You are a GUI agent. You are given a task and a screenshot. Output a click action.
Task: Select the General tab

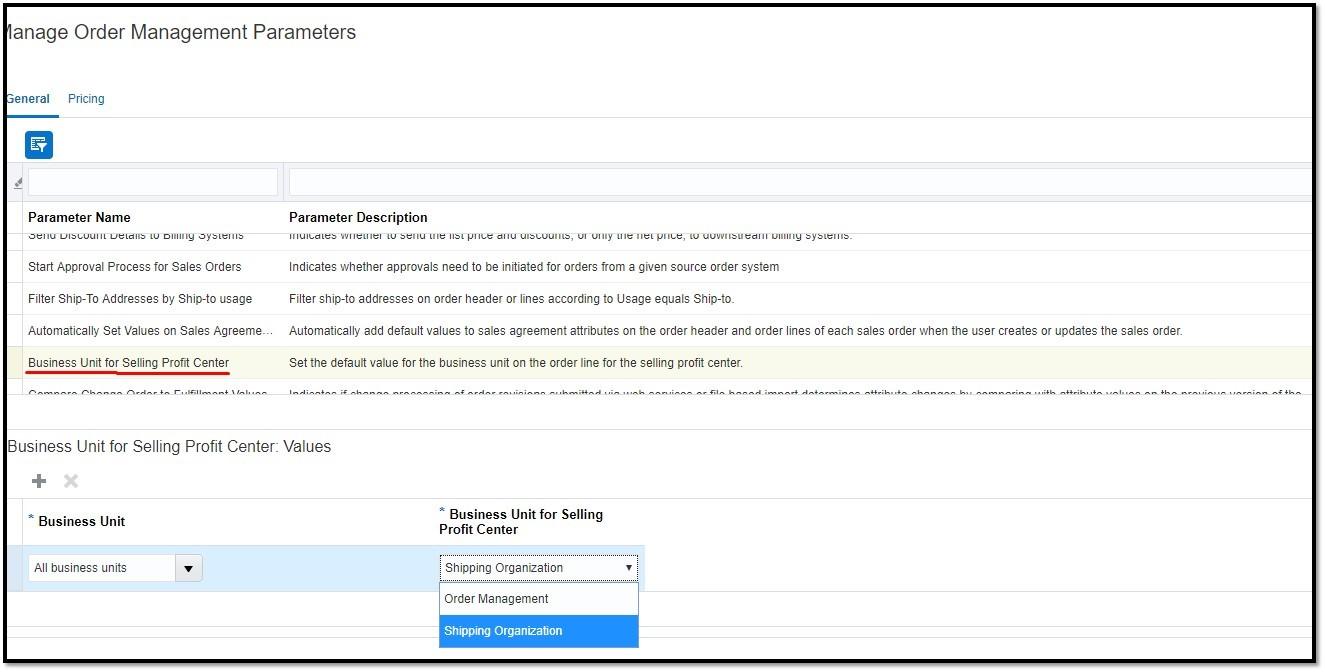27,98
